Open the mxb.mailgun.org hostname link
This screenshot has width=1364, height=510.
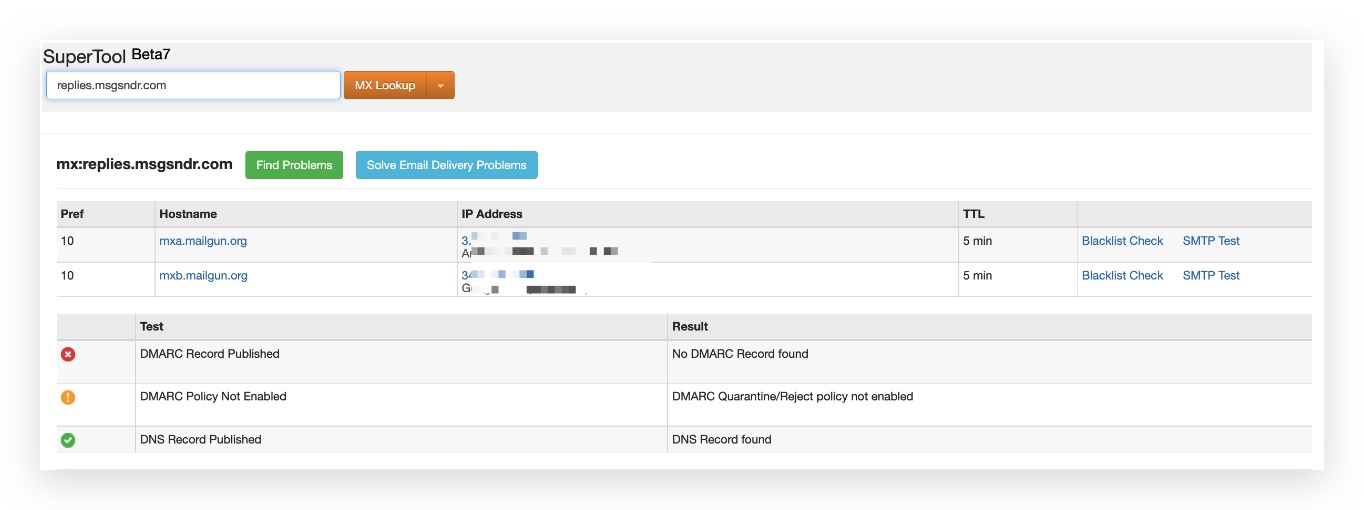[203, 276]
